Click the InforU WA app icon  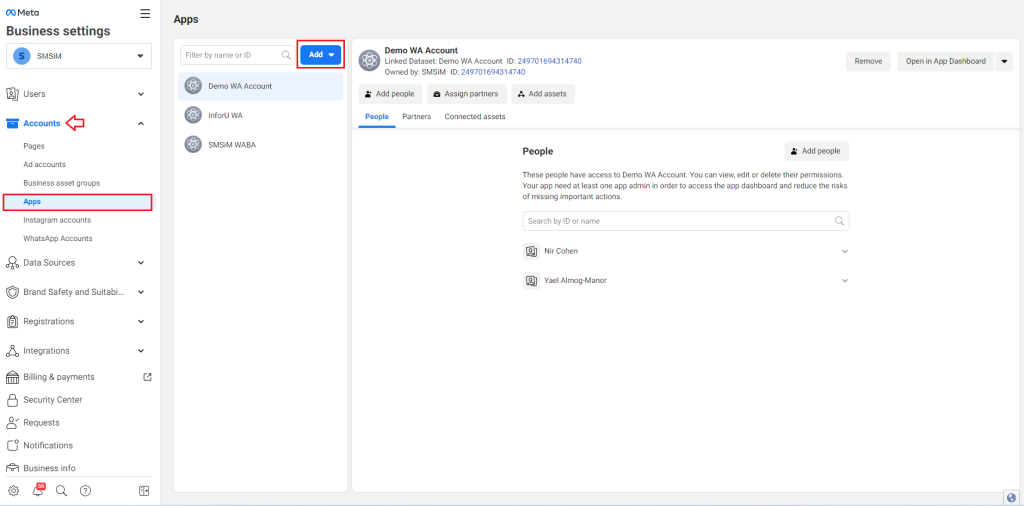[x=193, y=115]
